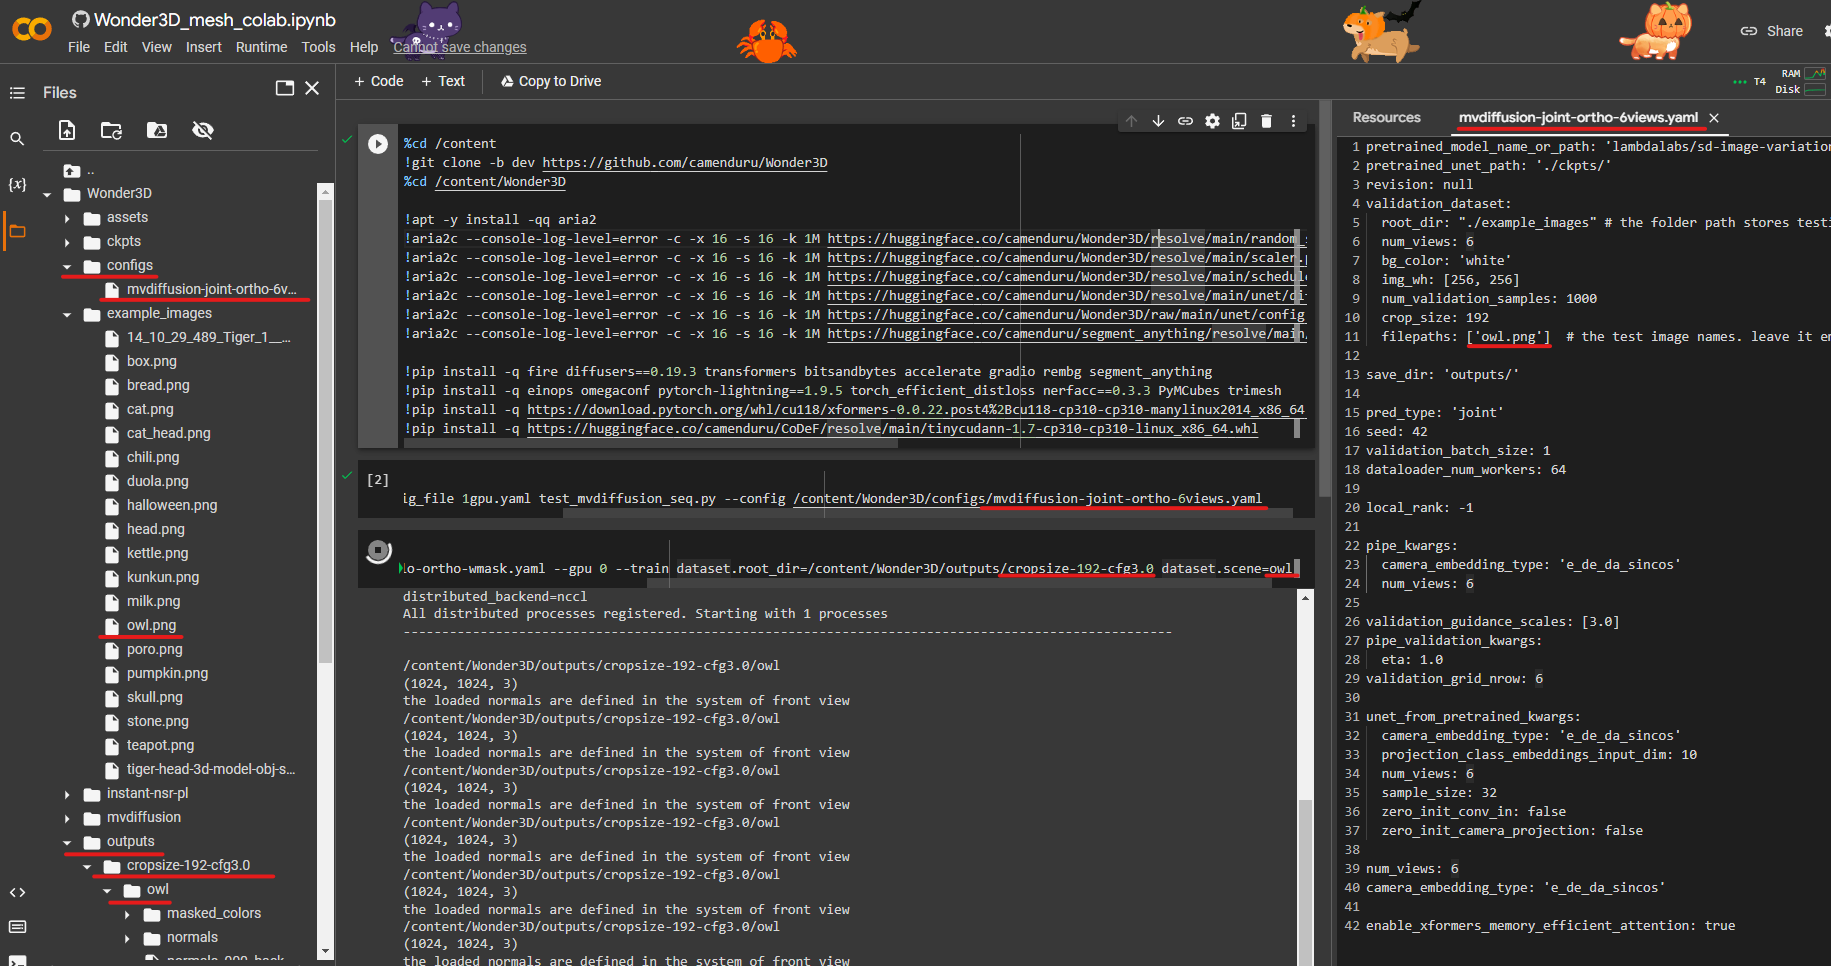
Task: Open the Runtime menu
Action: point(261,47)
